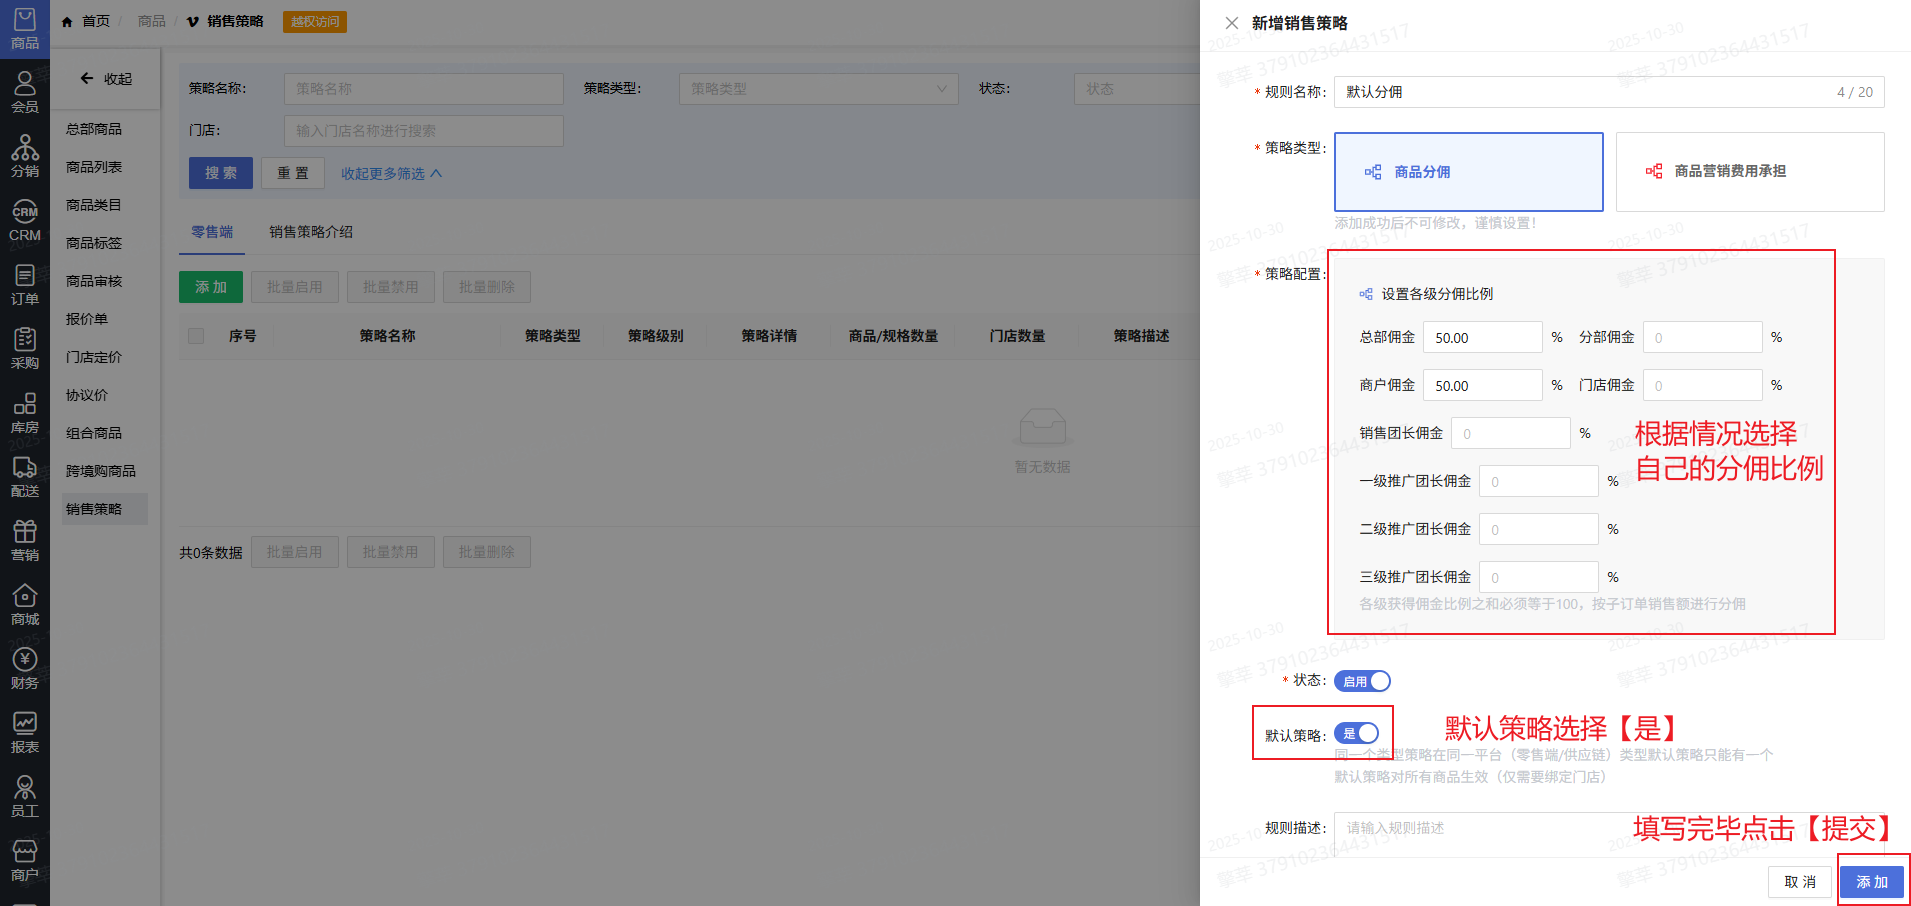This screenshot has height=906, width=1911.
Task: Collapse filters via 收起更多筛选
Action: coord(391,174)
